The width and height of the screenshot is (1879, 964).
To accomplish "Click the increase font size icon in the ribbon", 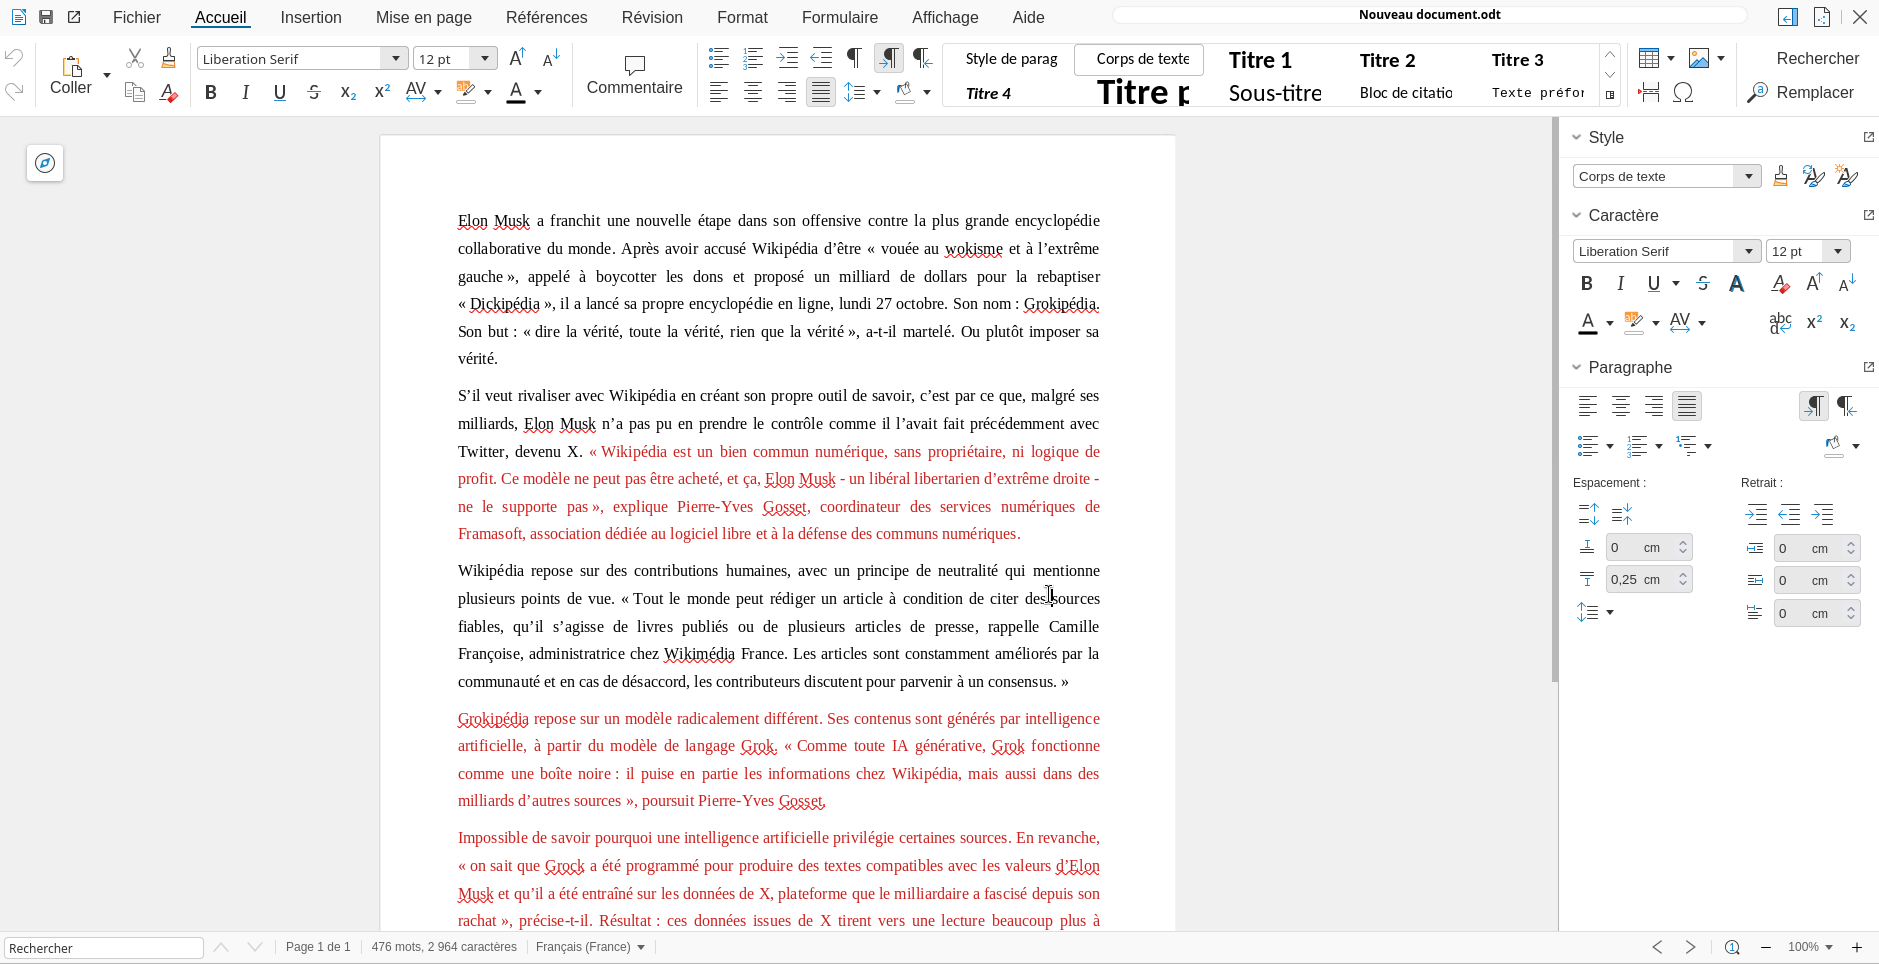I will (517, 58).
